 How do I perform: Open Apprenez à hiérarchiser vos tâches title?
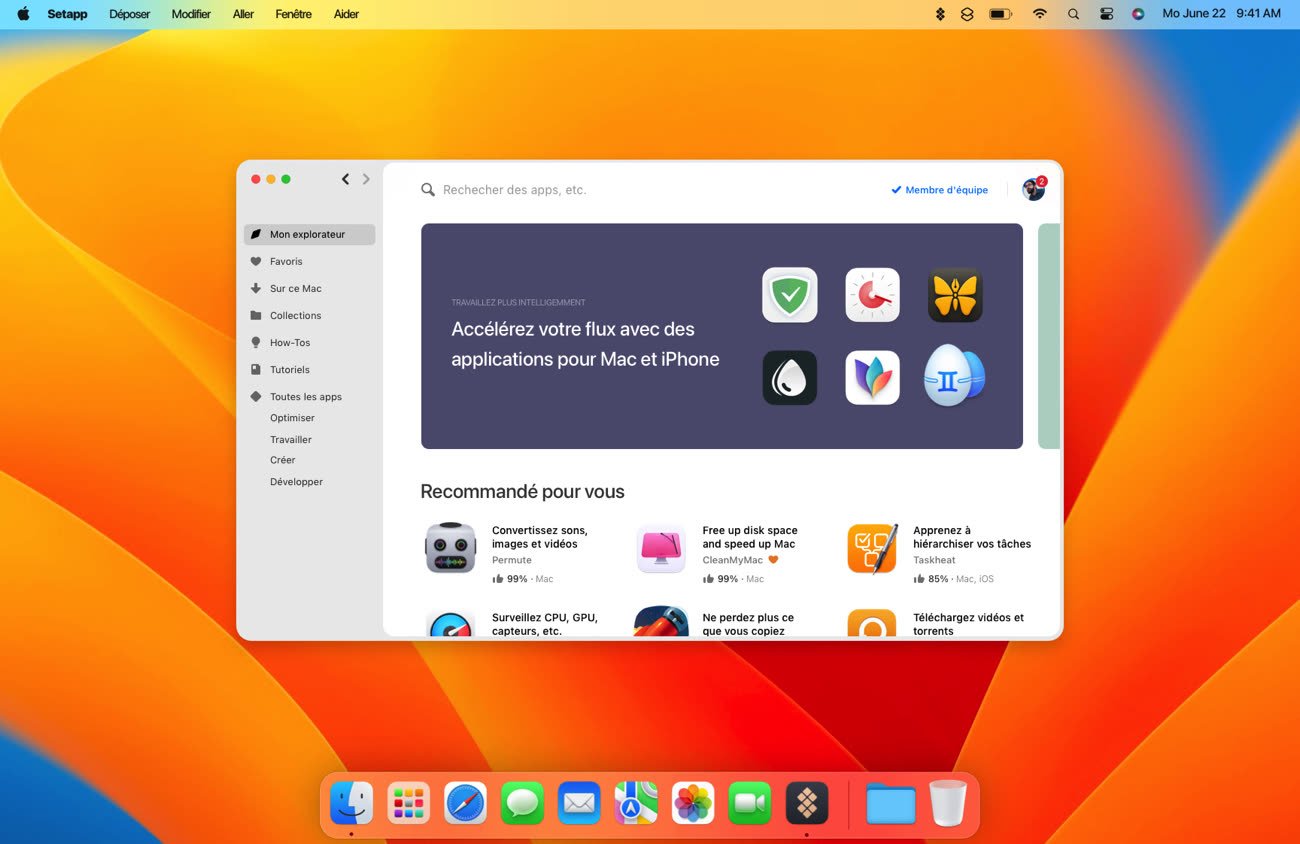(x=972, y=537)
